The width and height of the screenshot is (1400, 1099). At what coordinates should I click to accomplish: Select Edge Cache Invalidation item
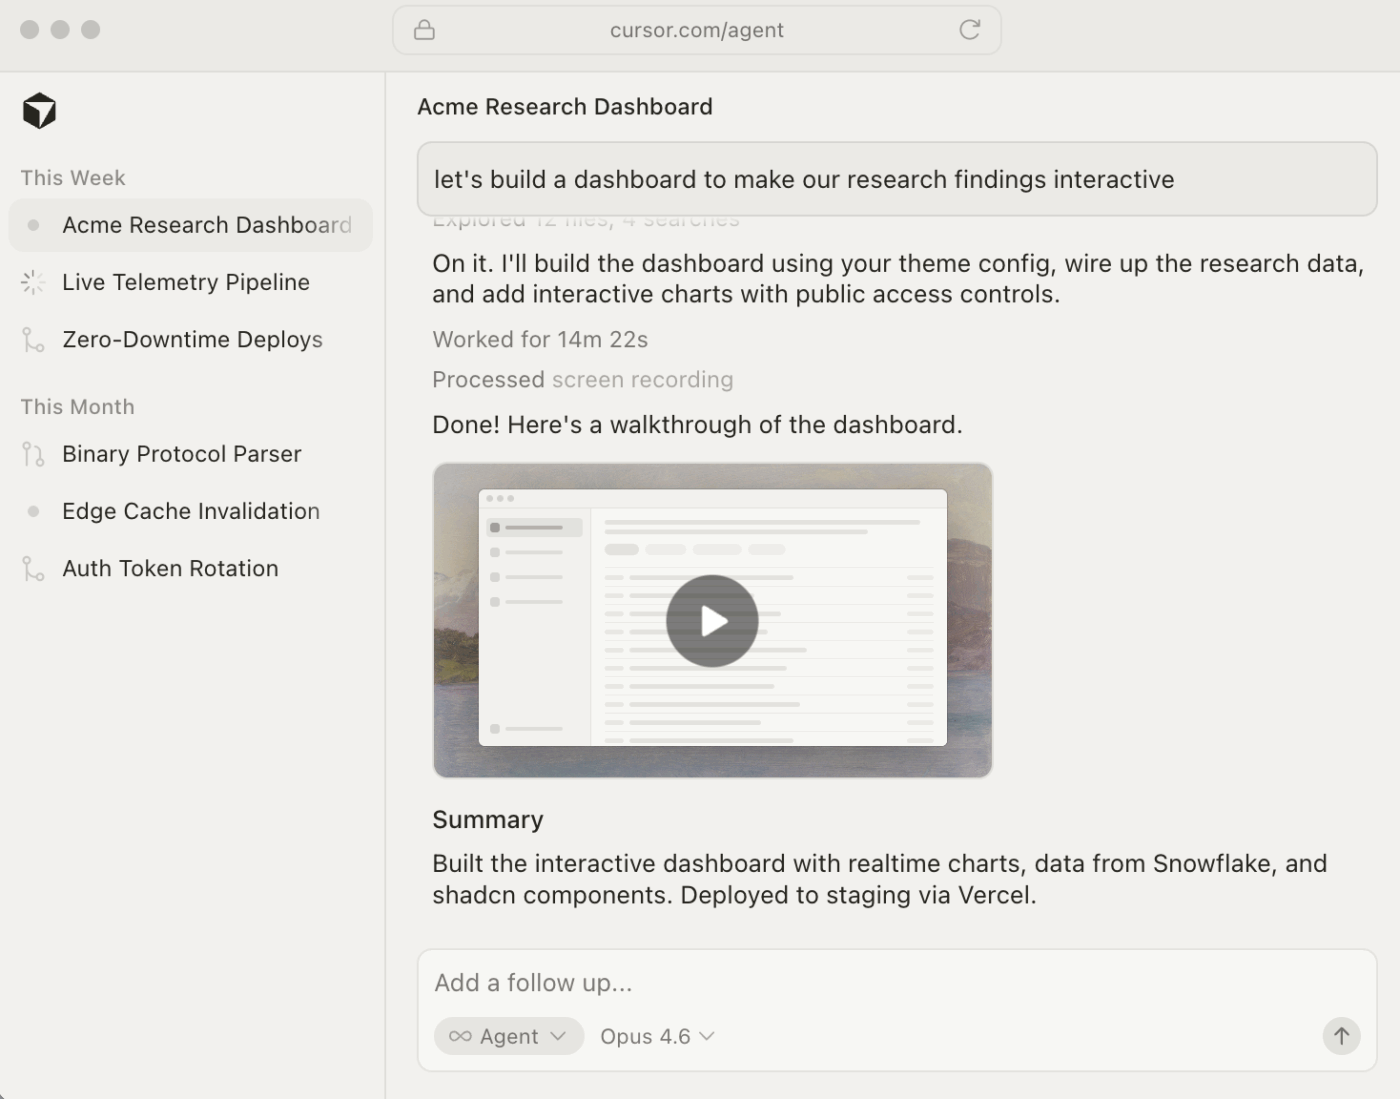tap(191, 512)
